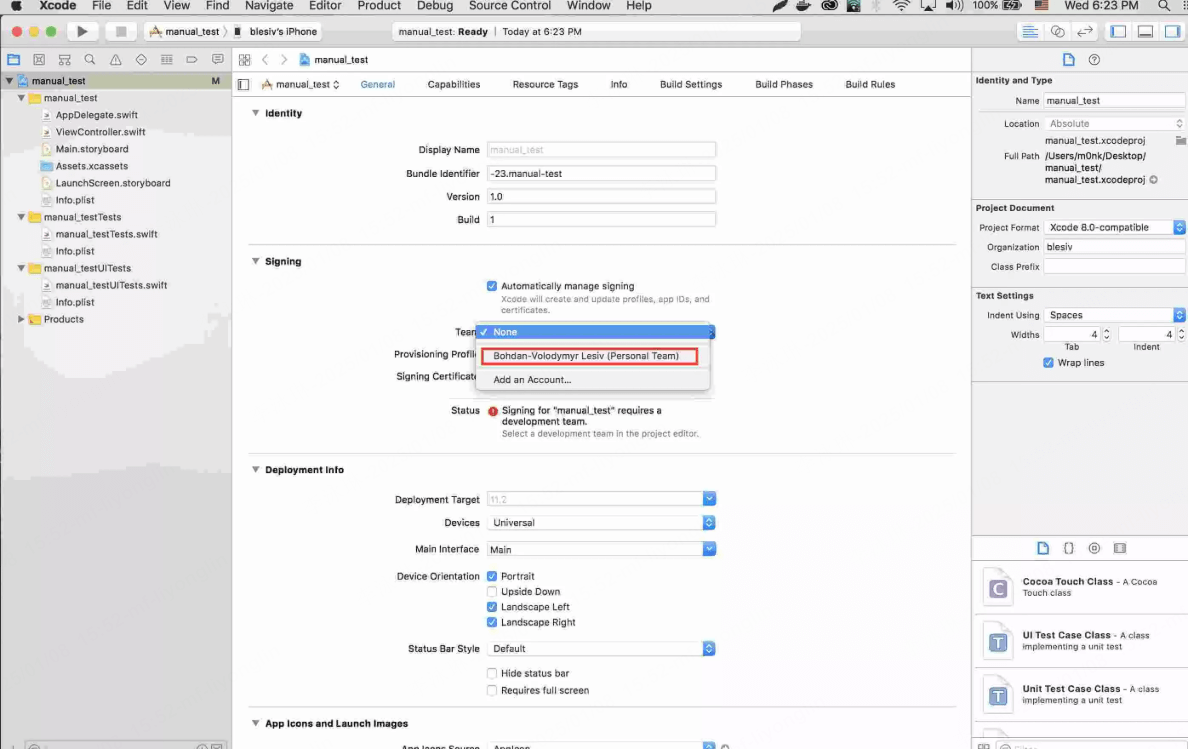The height and width of the screenshot is (749, 1188).
Task: Open the Find navigator magnifier icon
Action: (90, 60)
